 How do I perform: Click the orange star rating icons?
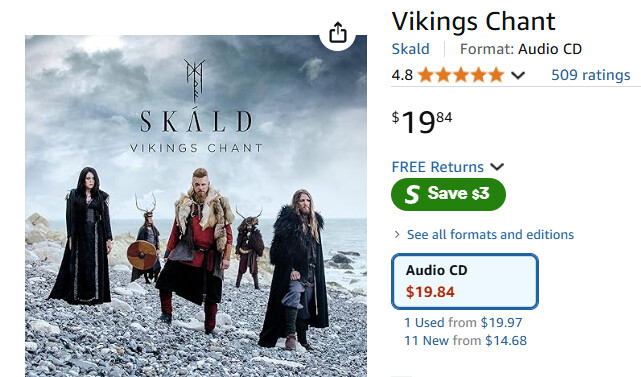[461, 75]
